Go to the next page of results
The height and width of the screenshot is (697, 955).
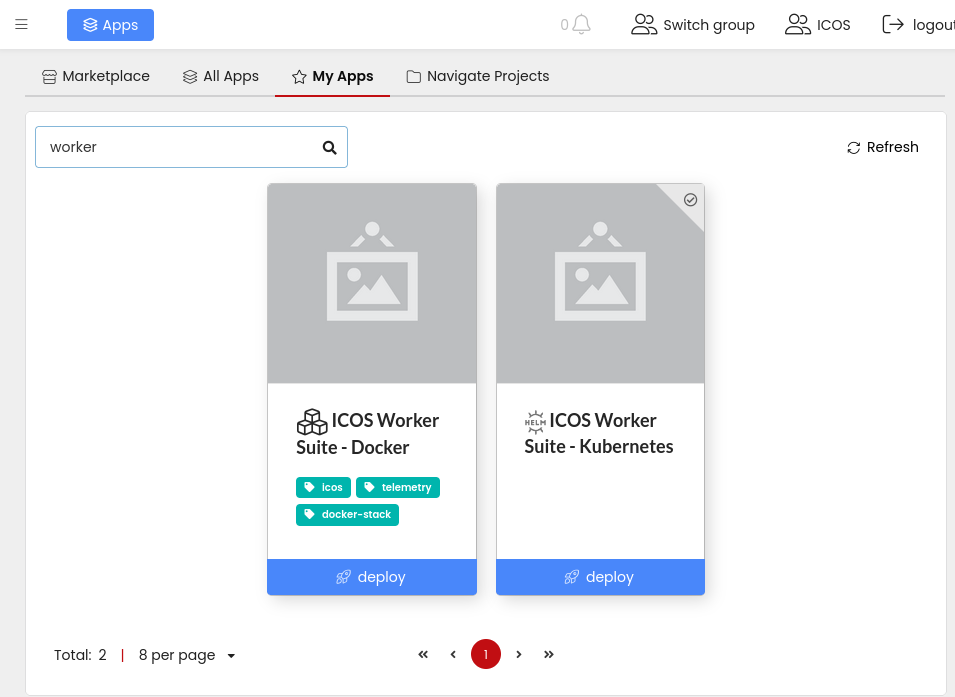[x=519, y=654]
